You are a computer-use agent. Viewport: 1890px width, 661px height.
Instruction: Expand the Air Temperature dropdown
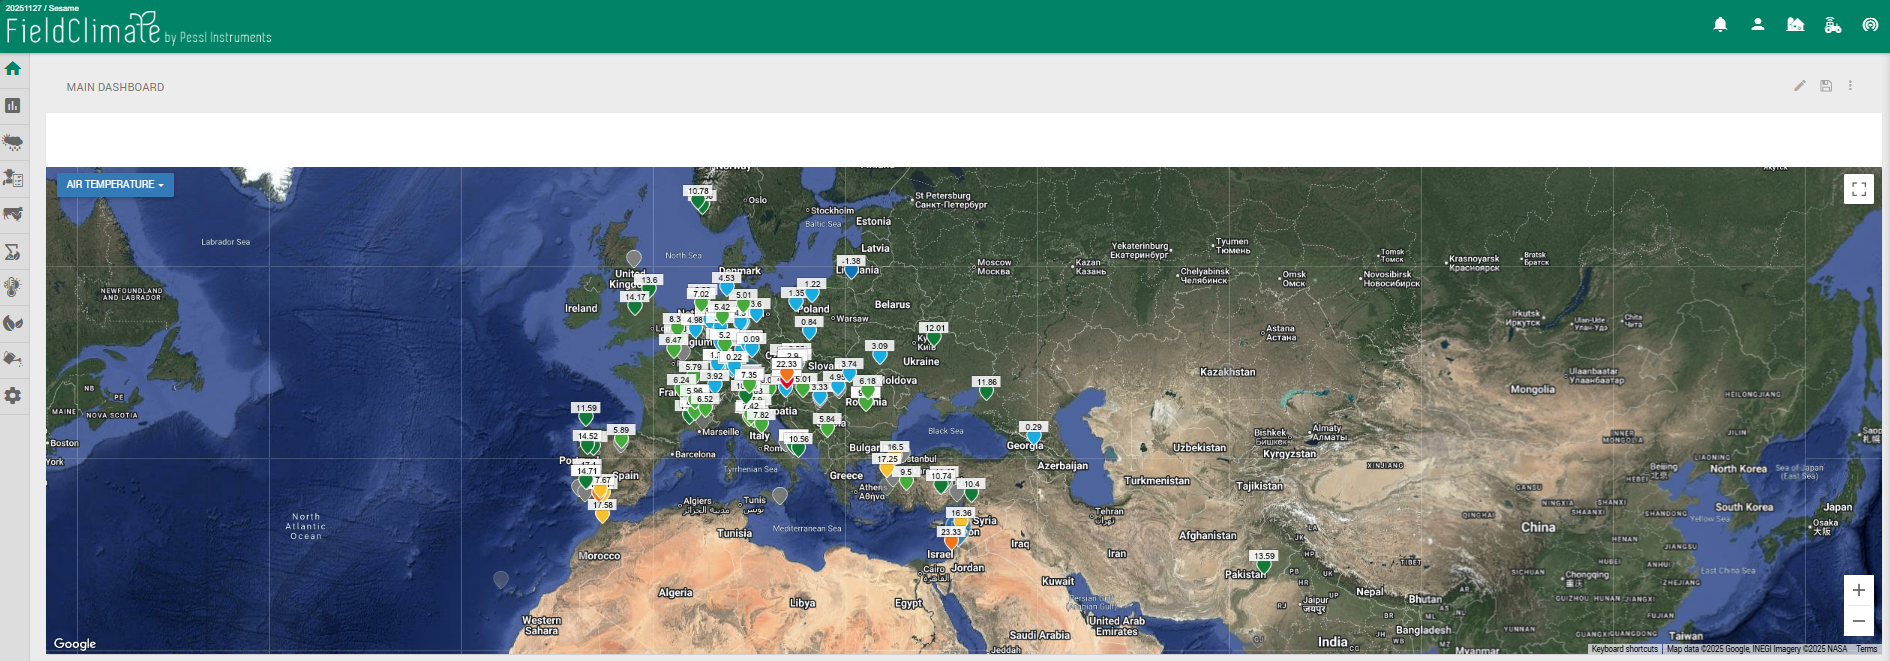coord(115,185)
